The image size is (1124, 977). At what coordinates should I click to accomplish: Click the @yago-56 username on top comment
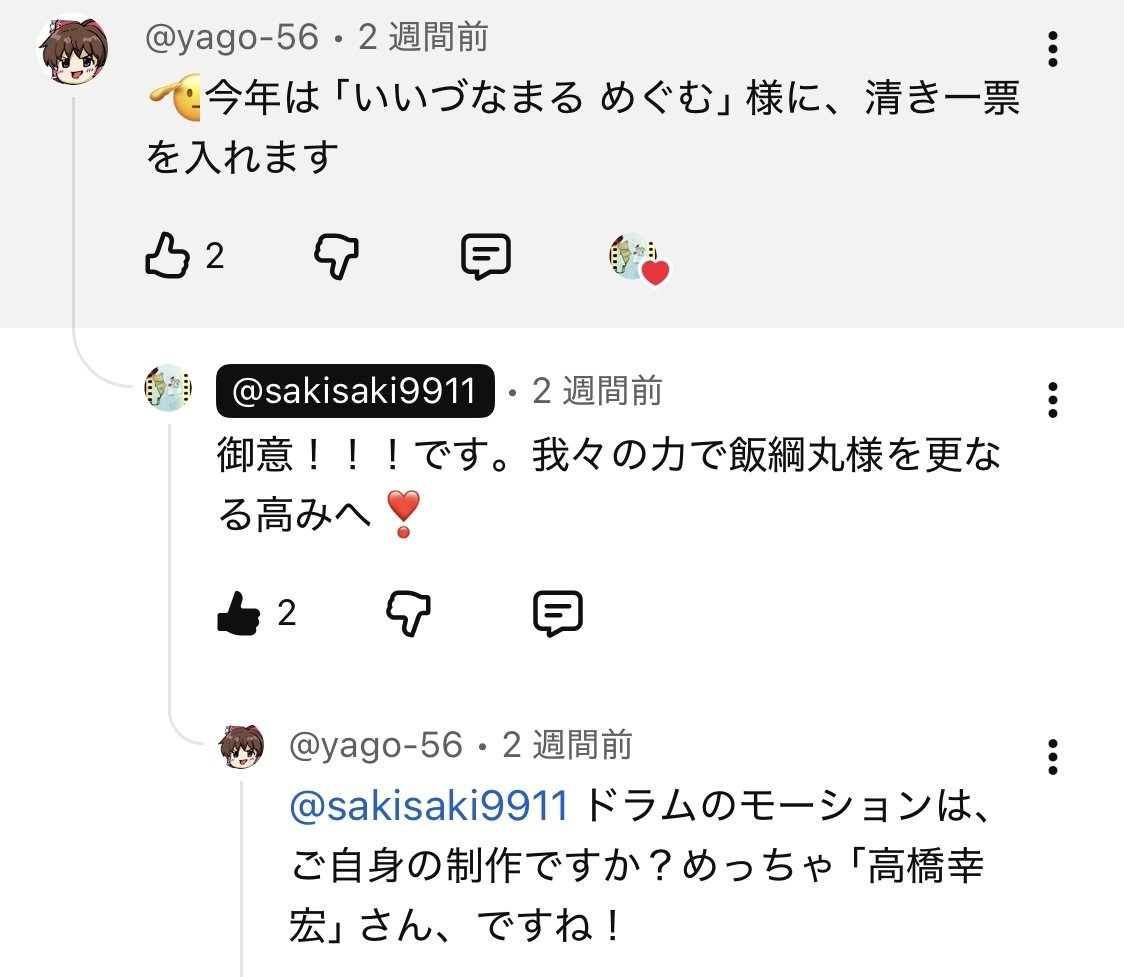coord(232,38)
